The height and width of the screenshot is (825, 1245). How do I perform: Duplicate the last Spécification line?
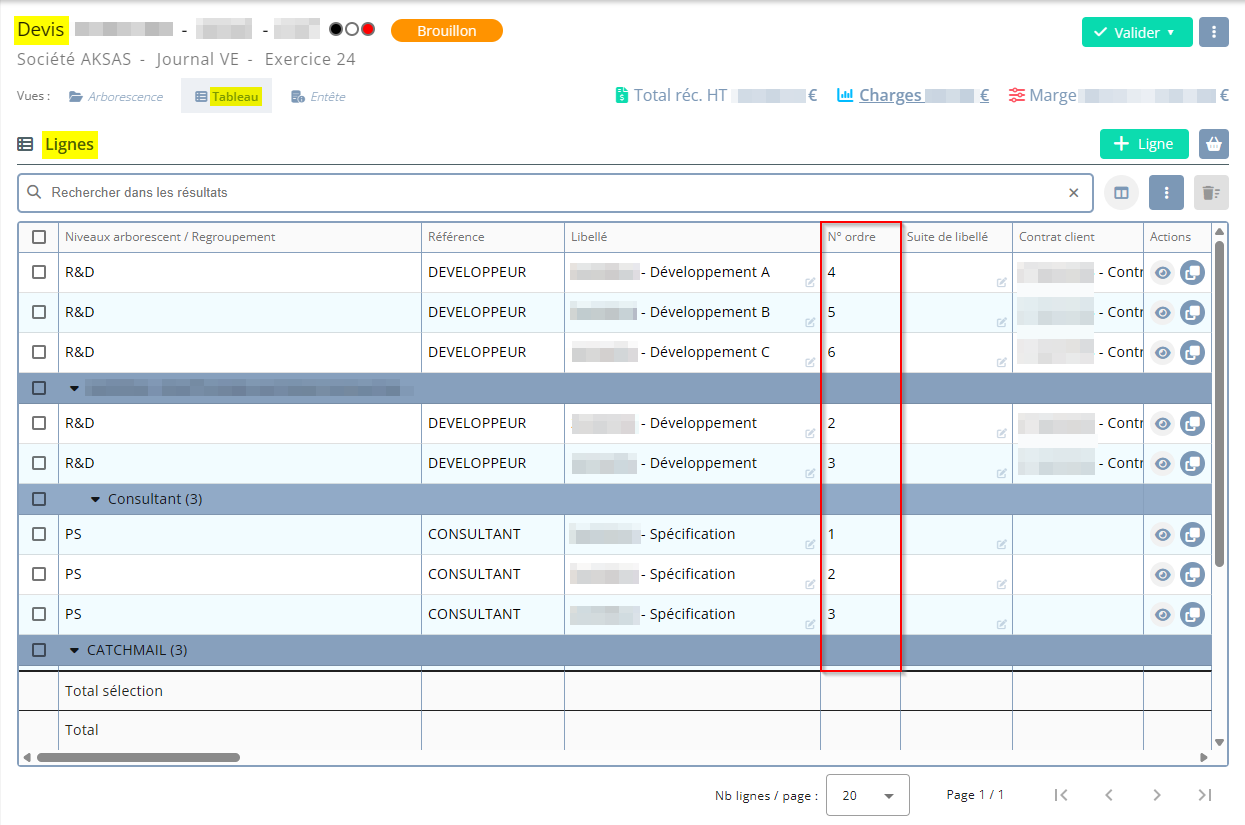(1192, 614)
